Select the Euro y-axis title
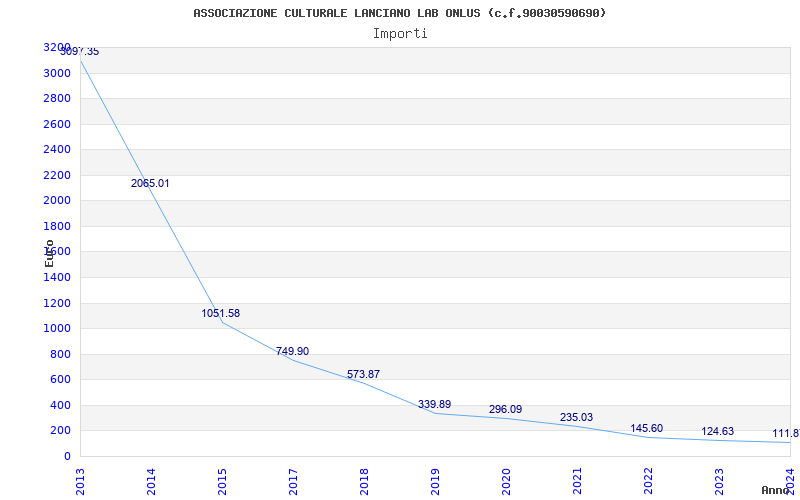Viewport: 800px width, 500px height. tap(49, 253)
